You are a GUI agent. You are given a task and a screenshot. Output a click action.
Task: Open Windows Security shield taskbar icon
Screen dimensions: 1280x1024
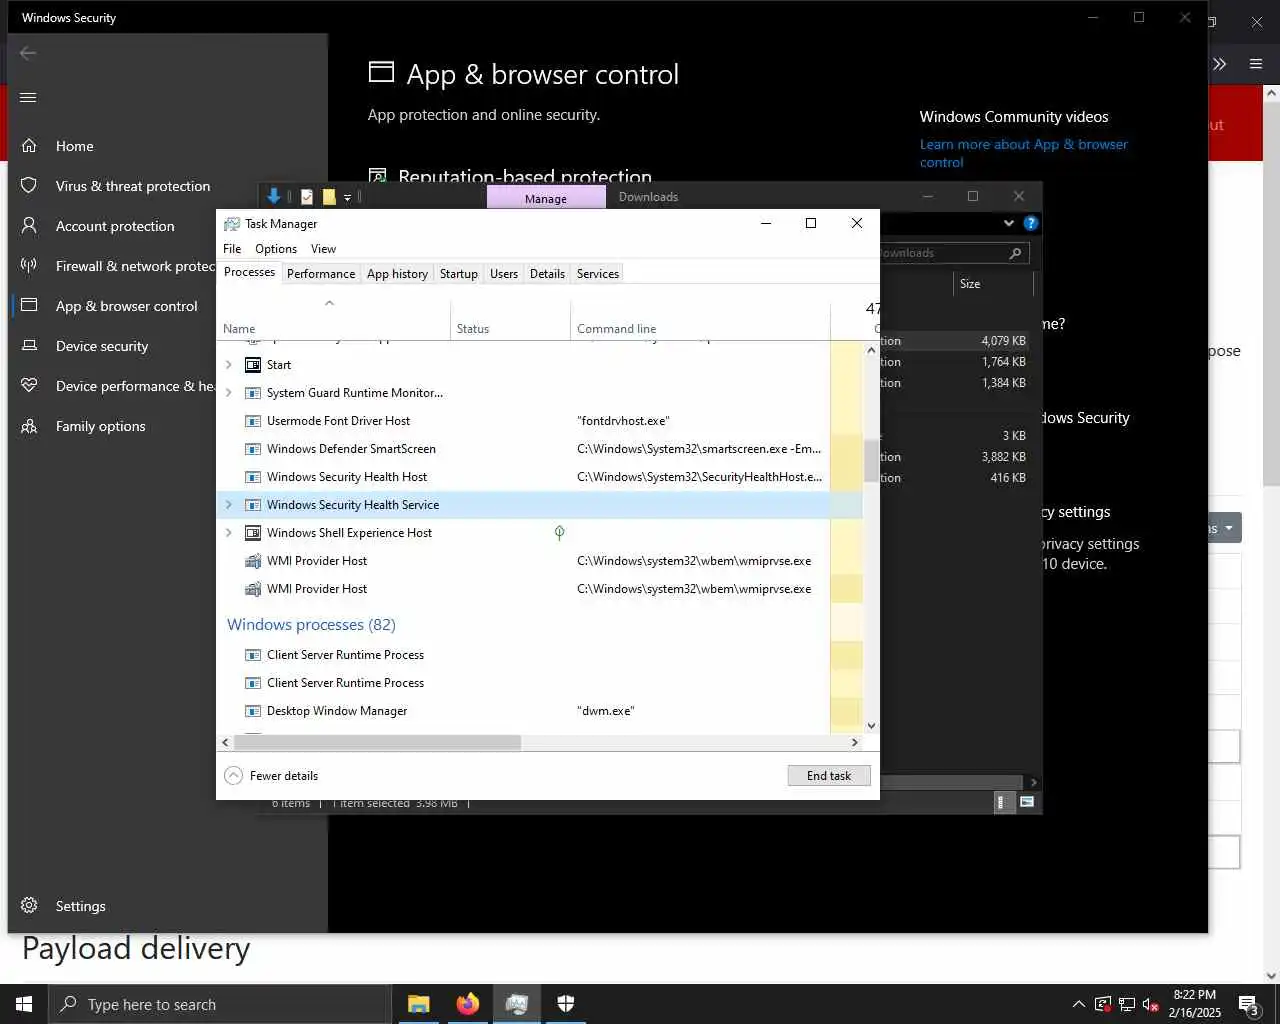click(565, 1004)
